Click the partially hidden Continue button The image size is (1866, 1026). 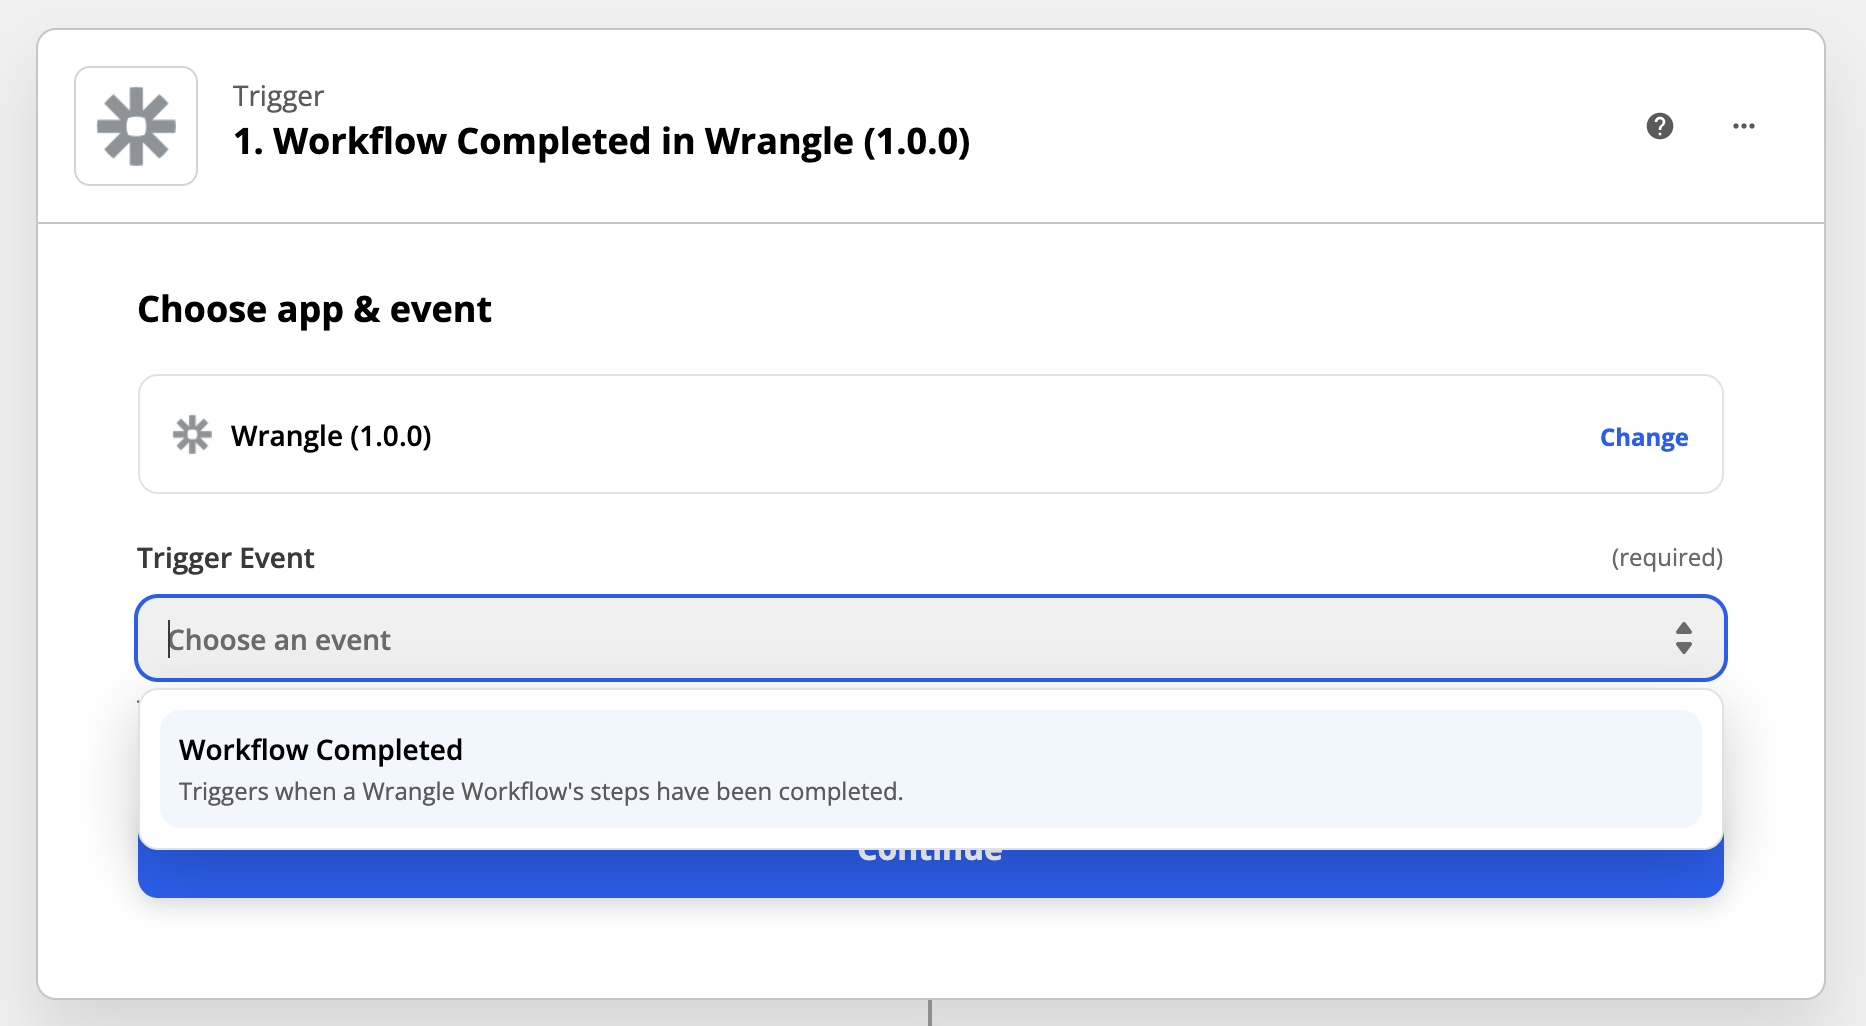coord(930,873)
